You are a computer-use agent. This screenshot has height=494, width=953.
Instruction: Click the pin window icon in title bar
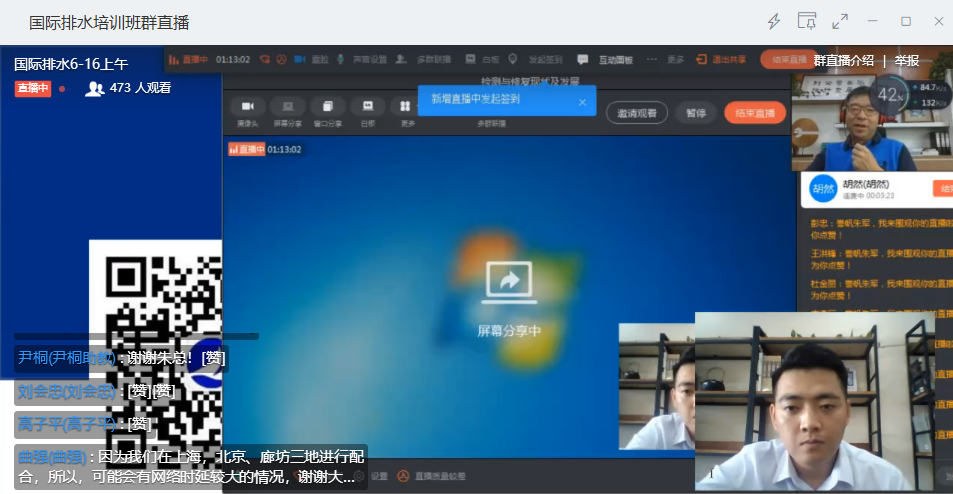coord(806,22)
